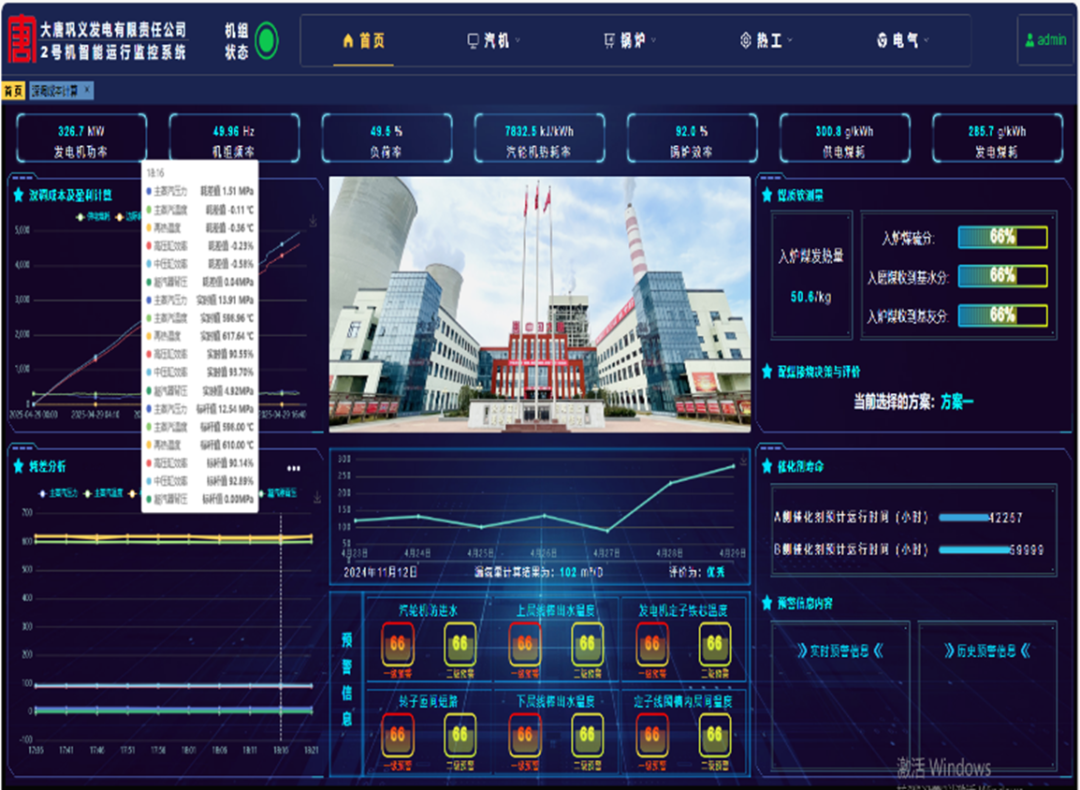Download the cost chart with its download icon

[313, 221]
